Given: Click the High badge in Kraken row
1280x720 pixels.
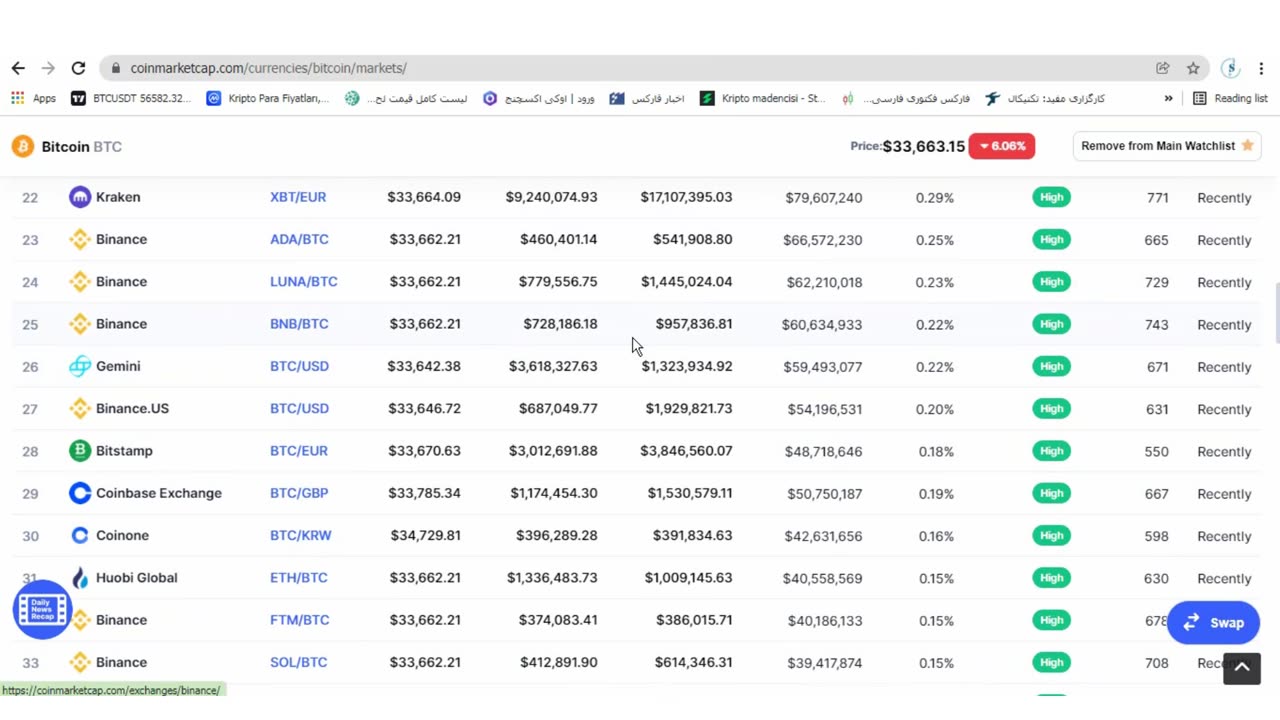Looking at the screenshot, I should pyautogui.click(x=1051, y=197).
